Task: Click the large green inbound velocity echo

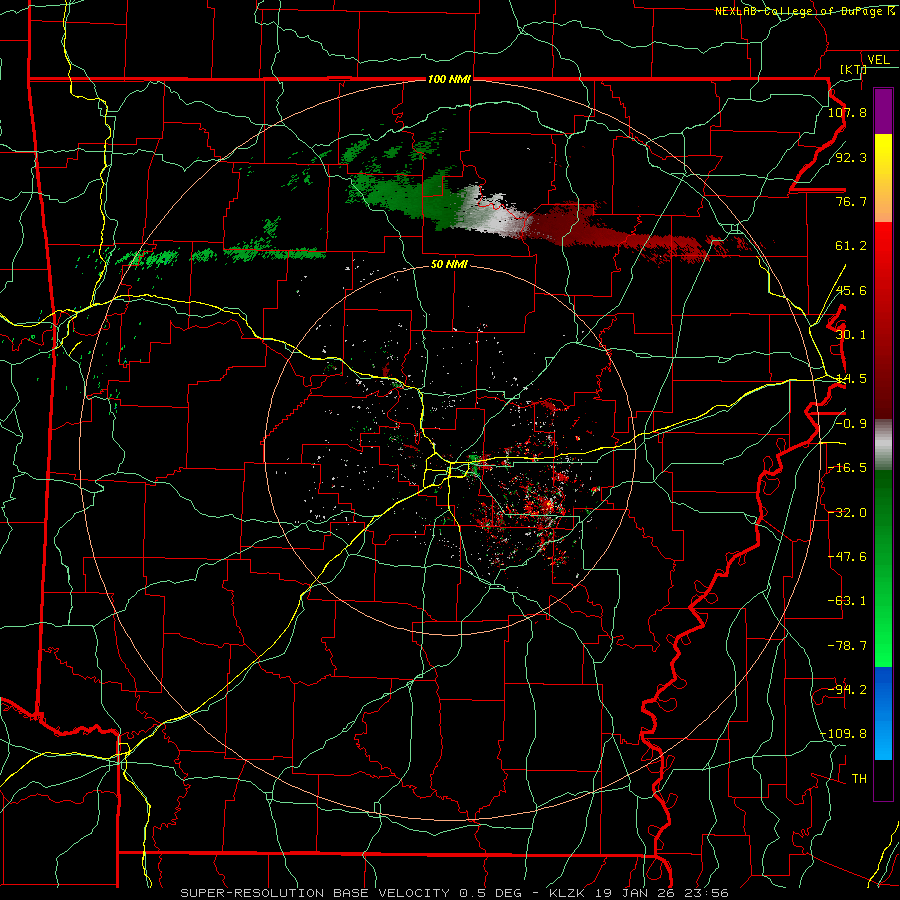Action: pyautogui.click(x=408, y=197)
